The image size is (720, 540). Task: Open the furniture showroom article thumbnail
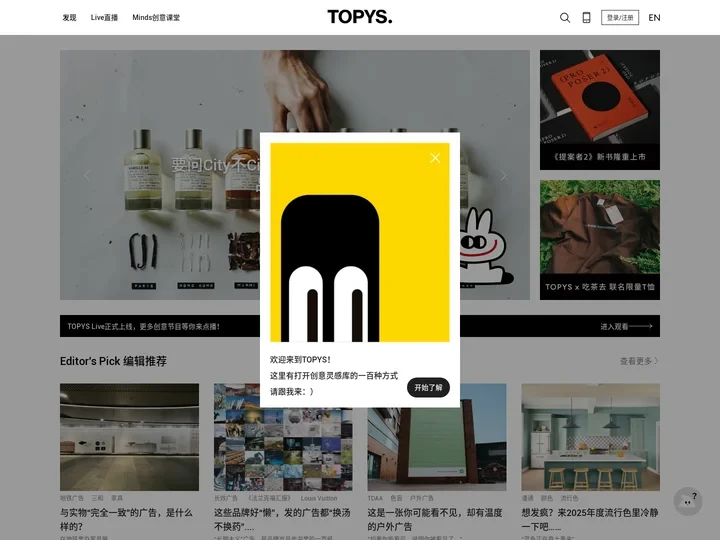pos(129,437)
